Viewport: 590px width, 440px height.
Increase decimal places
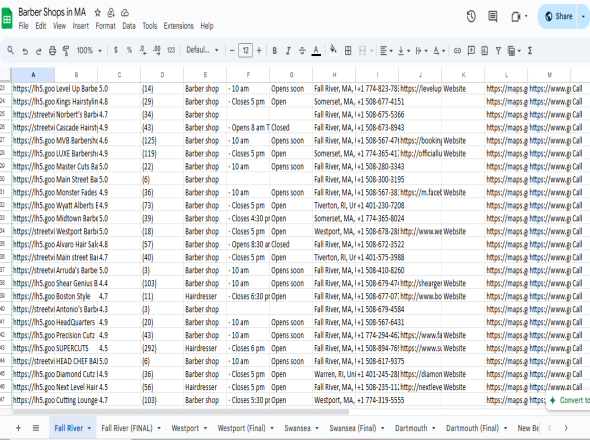pyautogui.click(x=157, y=50)
